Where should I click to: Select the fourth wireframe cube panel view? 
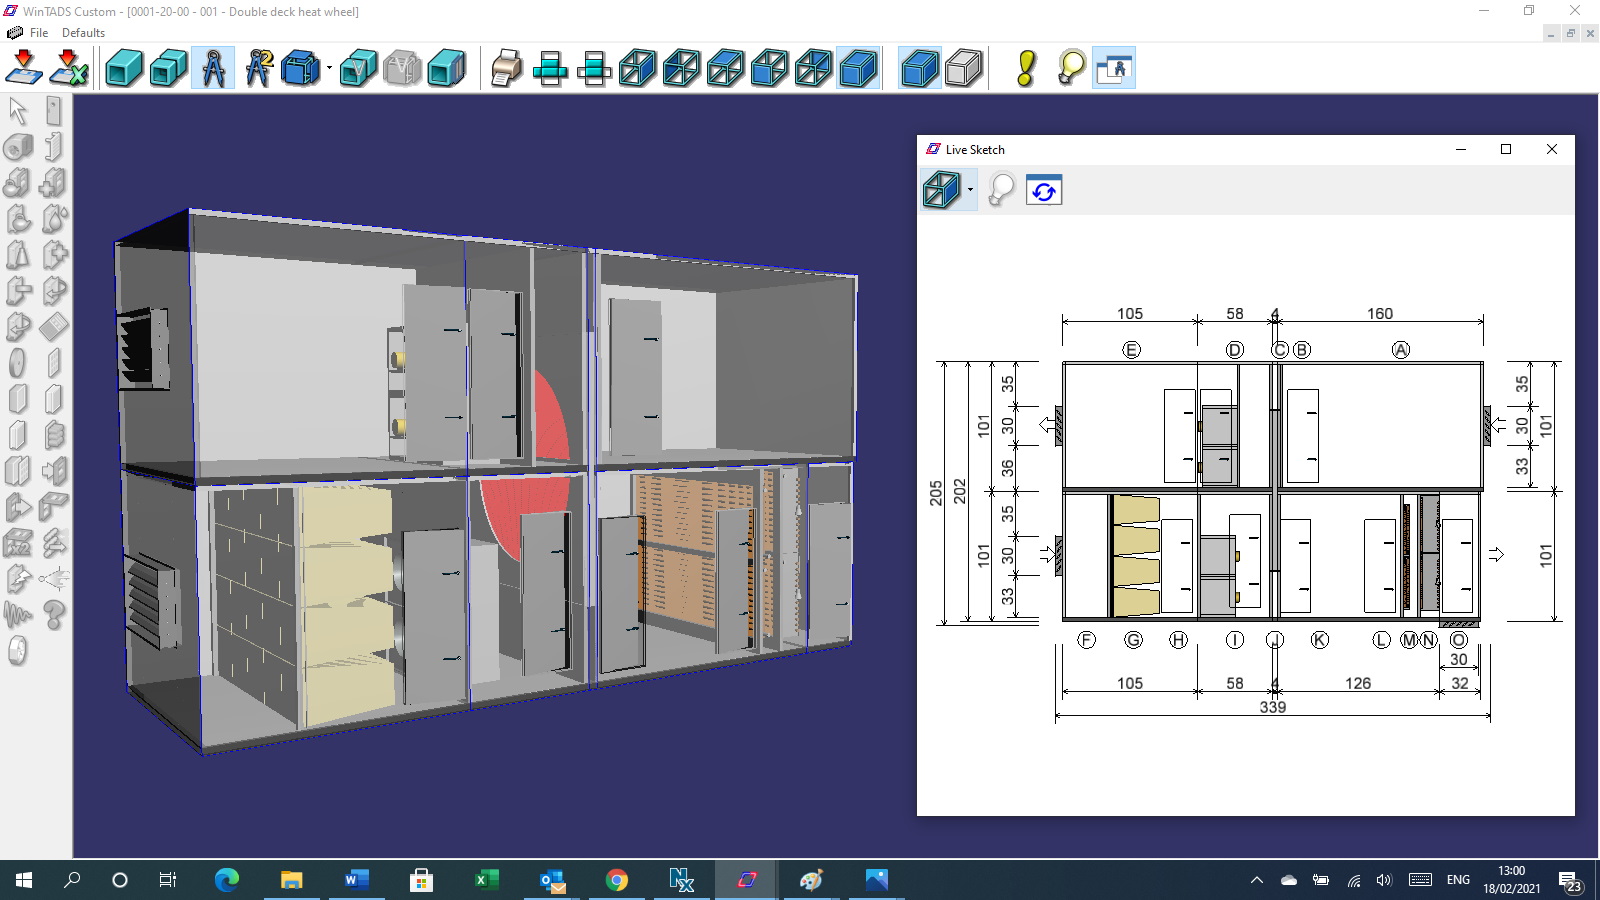(769, 68)
